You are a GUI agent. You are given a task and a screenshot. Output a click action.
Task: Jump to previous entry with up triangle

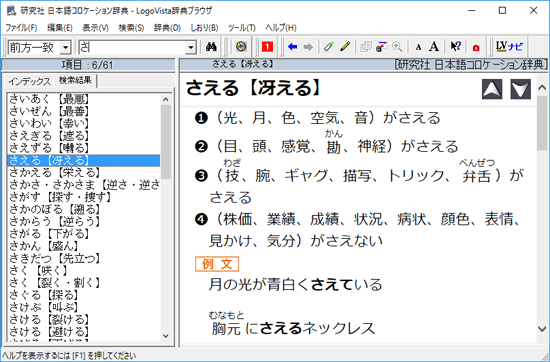coord(492,89)
